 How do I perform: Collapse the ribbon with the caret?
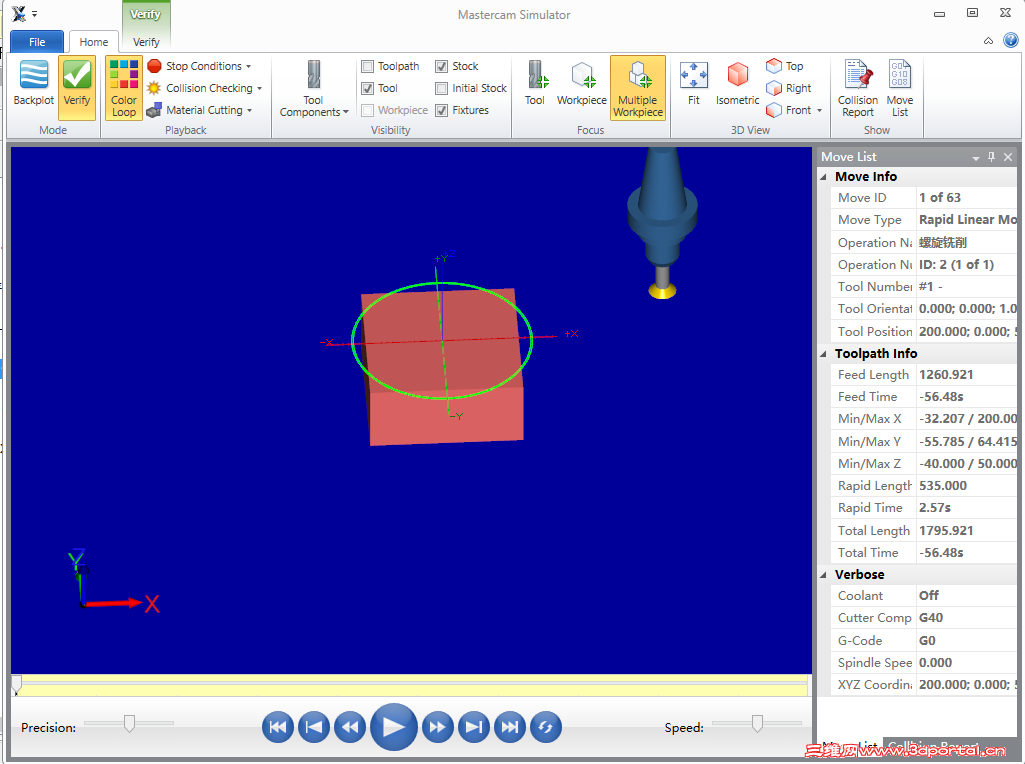[988, 41]
